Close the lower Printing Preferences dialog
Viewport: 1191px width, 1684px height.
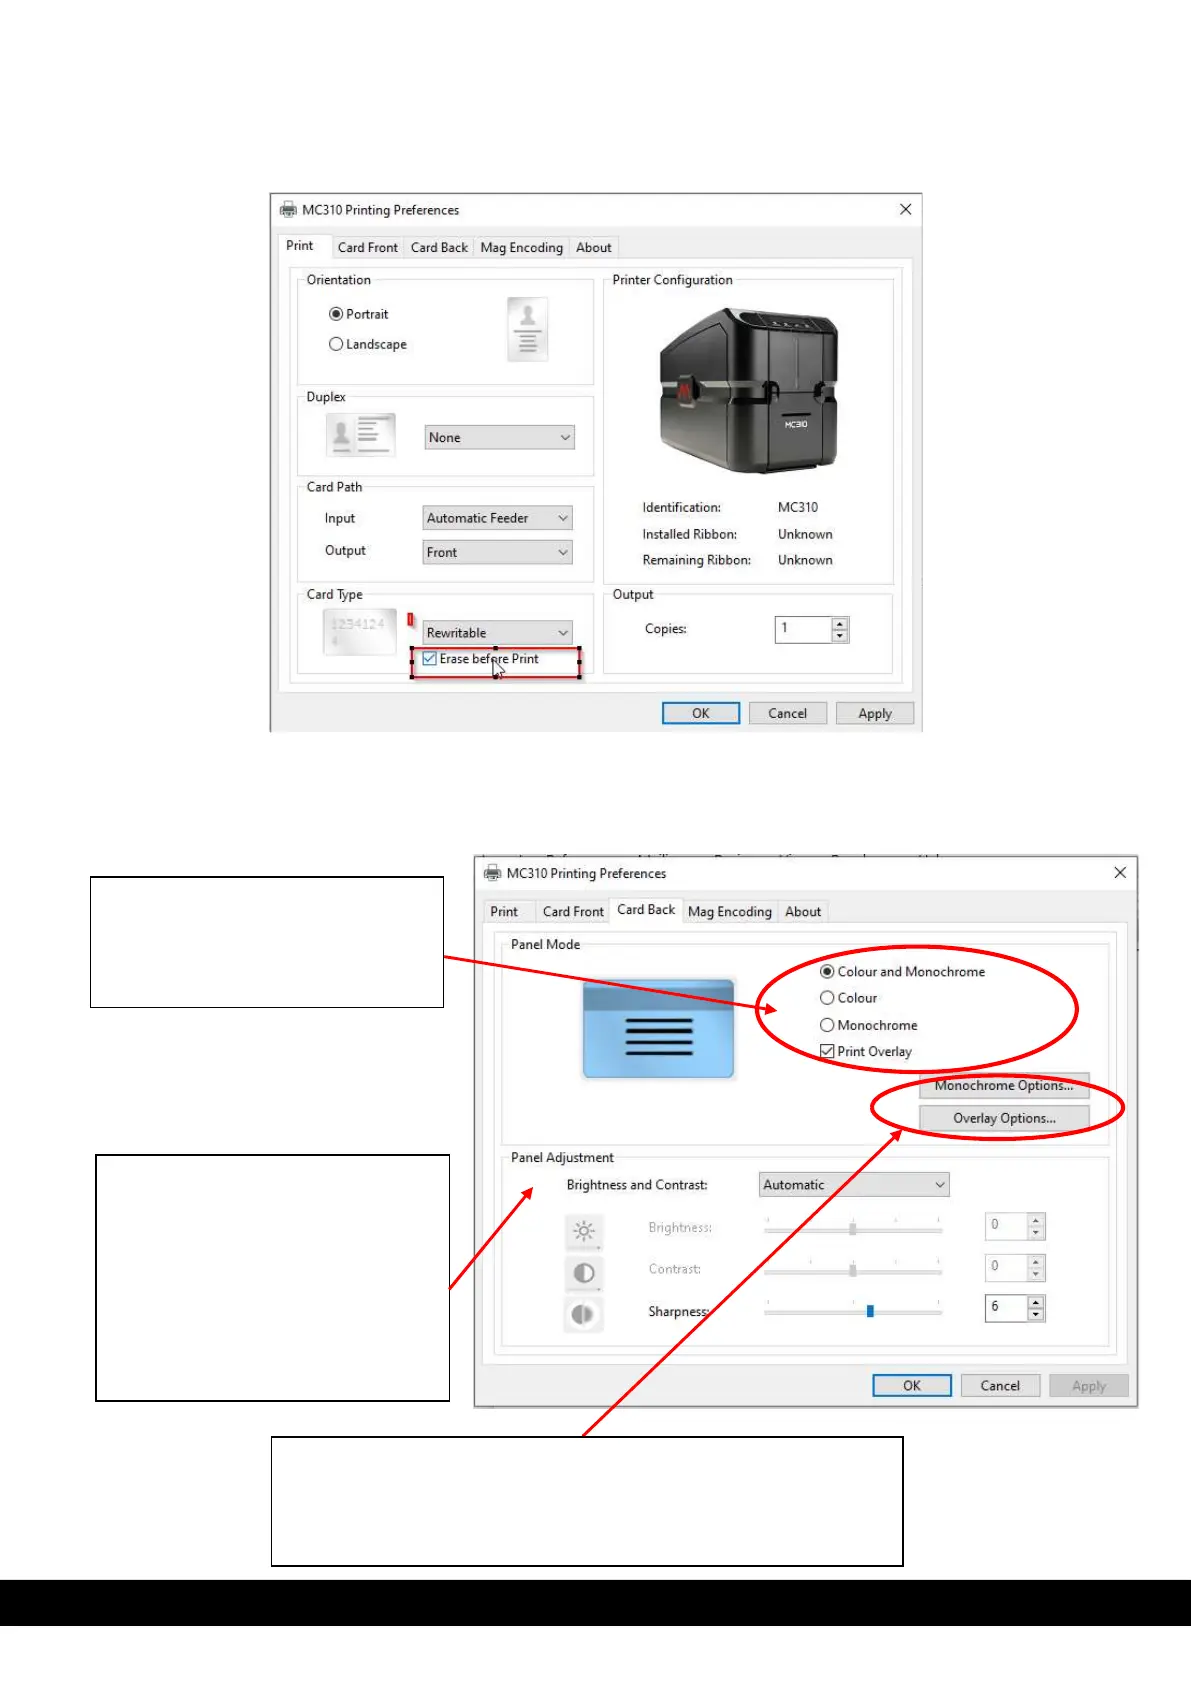coord(1120,872)
